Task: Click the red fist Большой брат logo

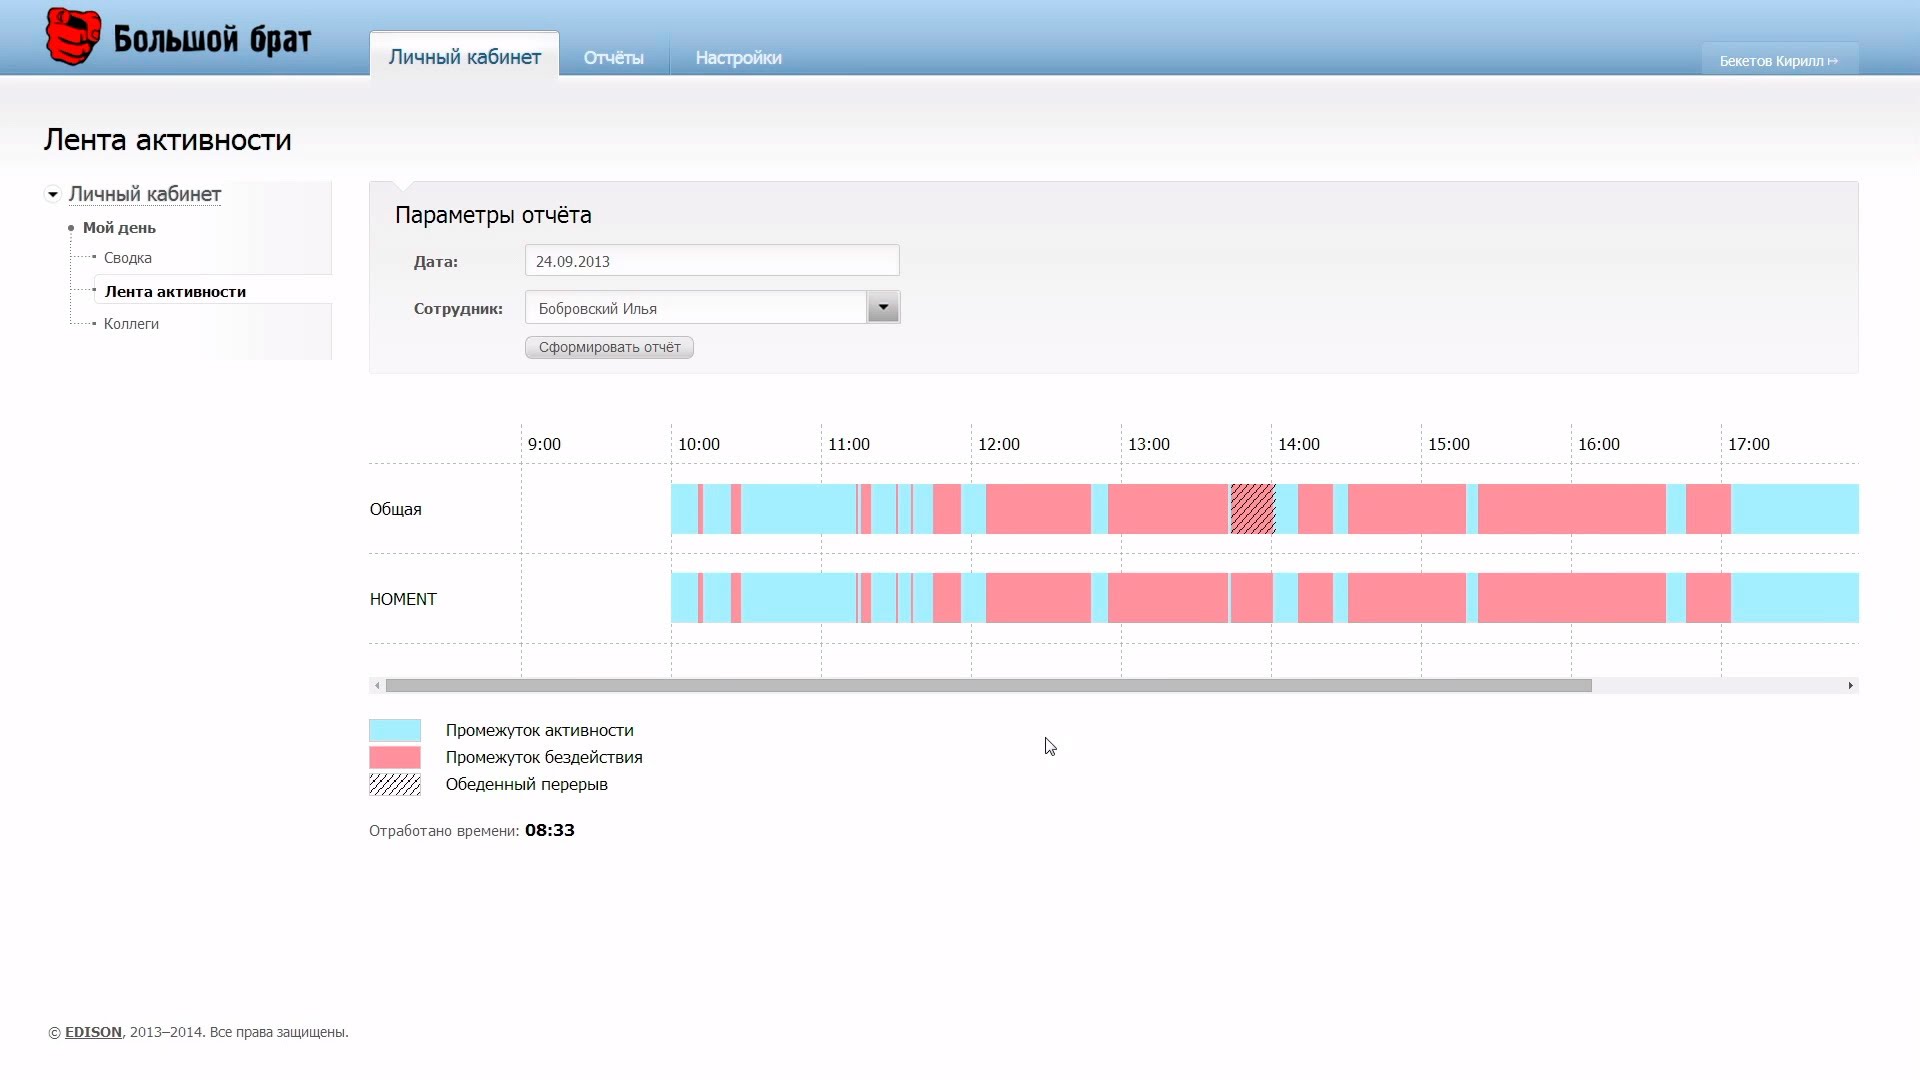Action: click(178, 38)
